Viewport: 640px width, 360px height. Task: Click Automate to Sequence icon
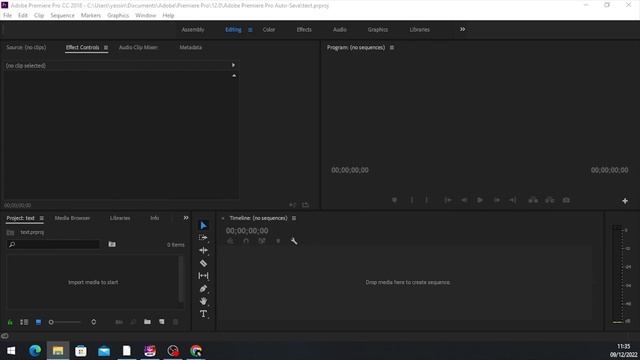[x=119, y=322]
